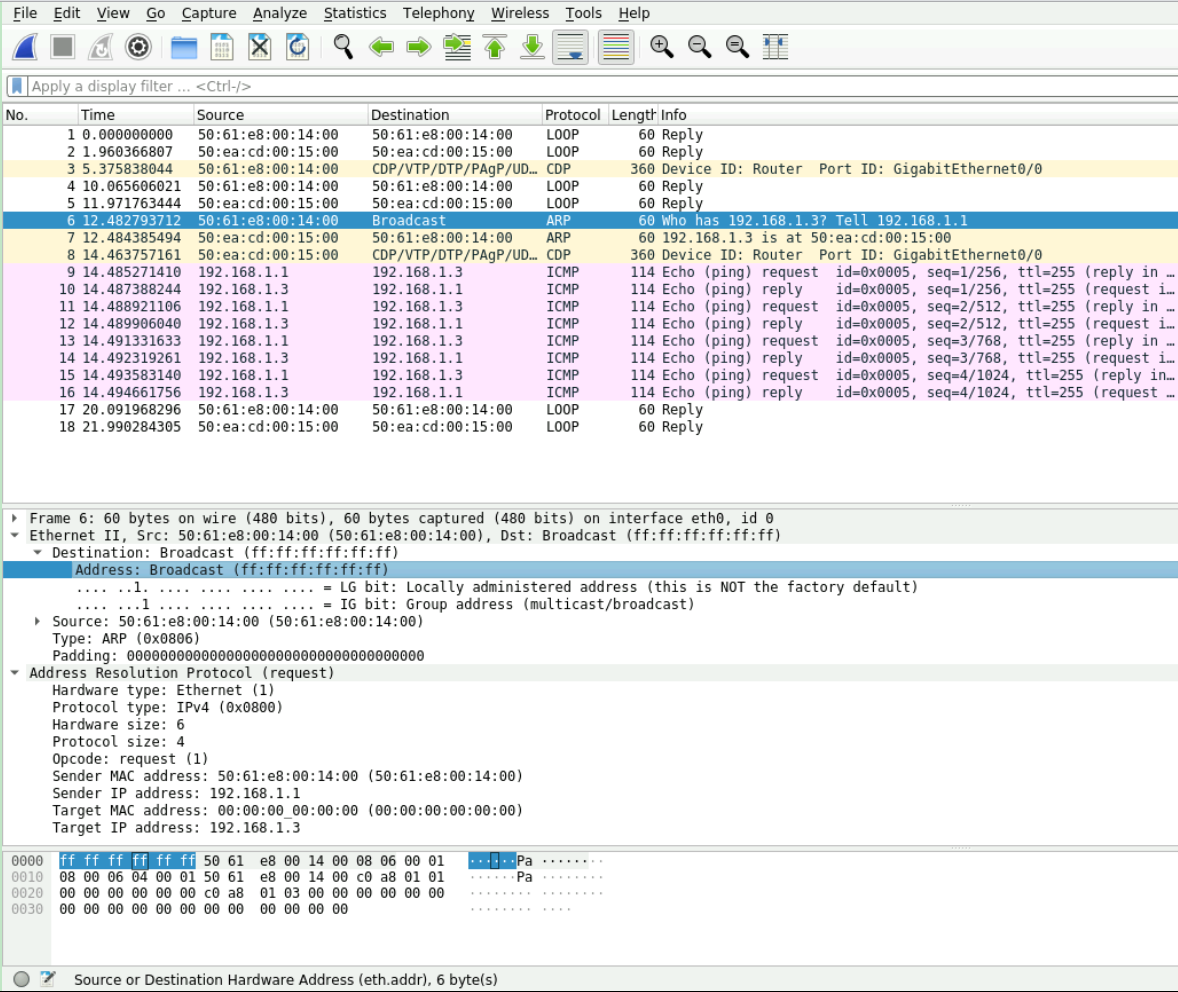Image resolution: width=1178 pixels, height=992 pixels.
Task: Collapse the Address Resolution Protocol section
Action: tap(15, 673)
